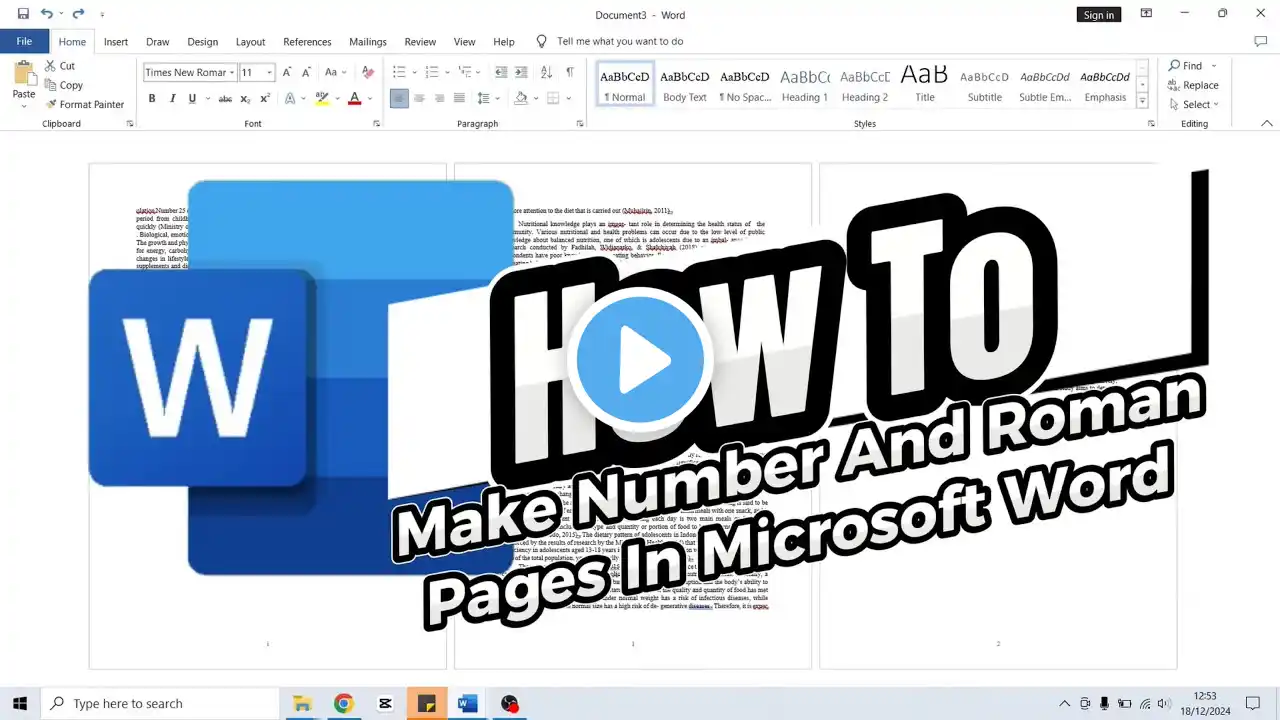1280x720 pixels.
Task: Click the Sort A-Z icon
Action: pos(546,72)
